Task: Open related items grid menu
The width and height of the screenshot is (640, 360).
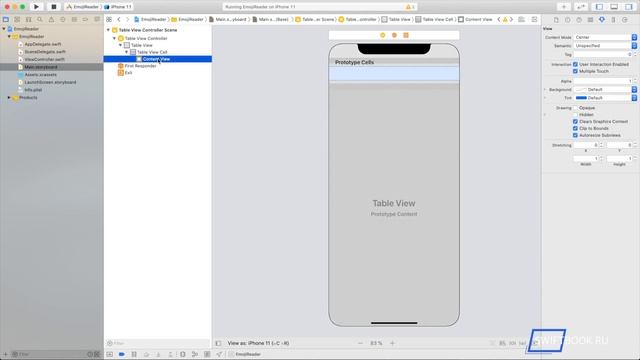Action: [109, 19]
